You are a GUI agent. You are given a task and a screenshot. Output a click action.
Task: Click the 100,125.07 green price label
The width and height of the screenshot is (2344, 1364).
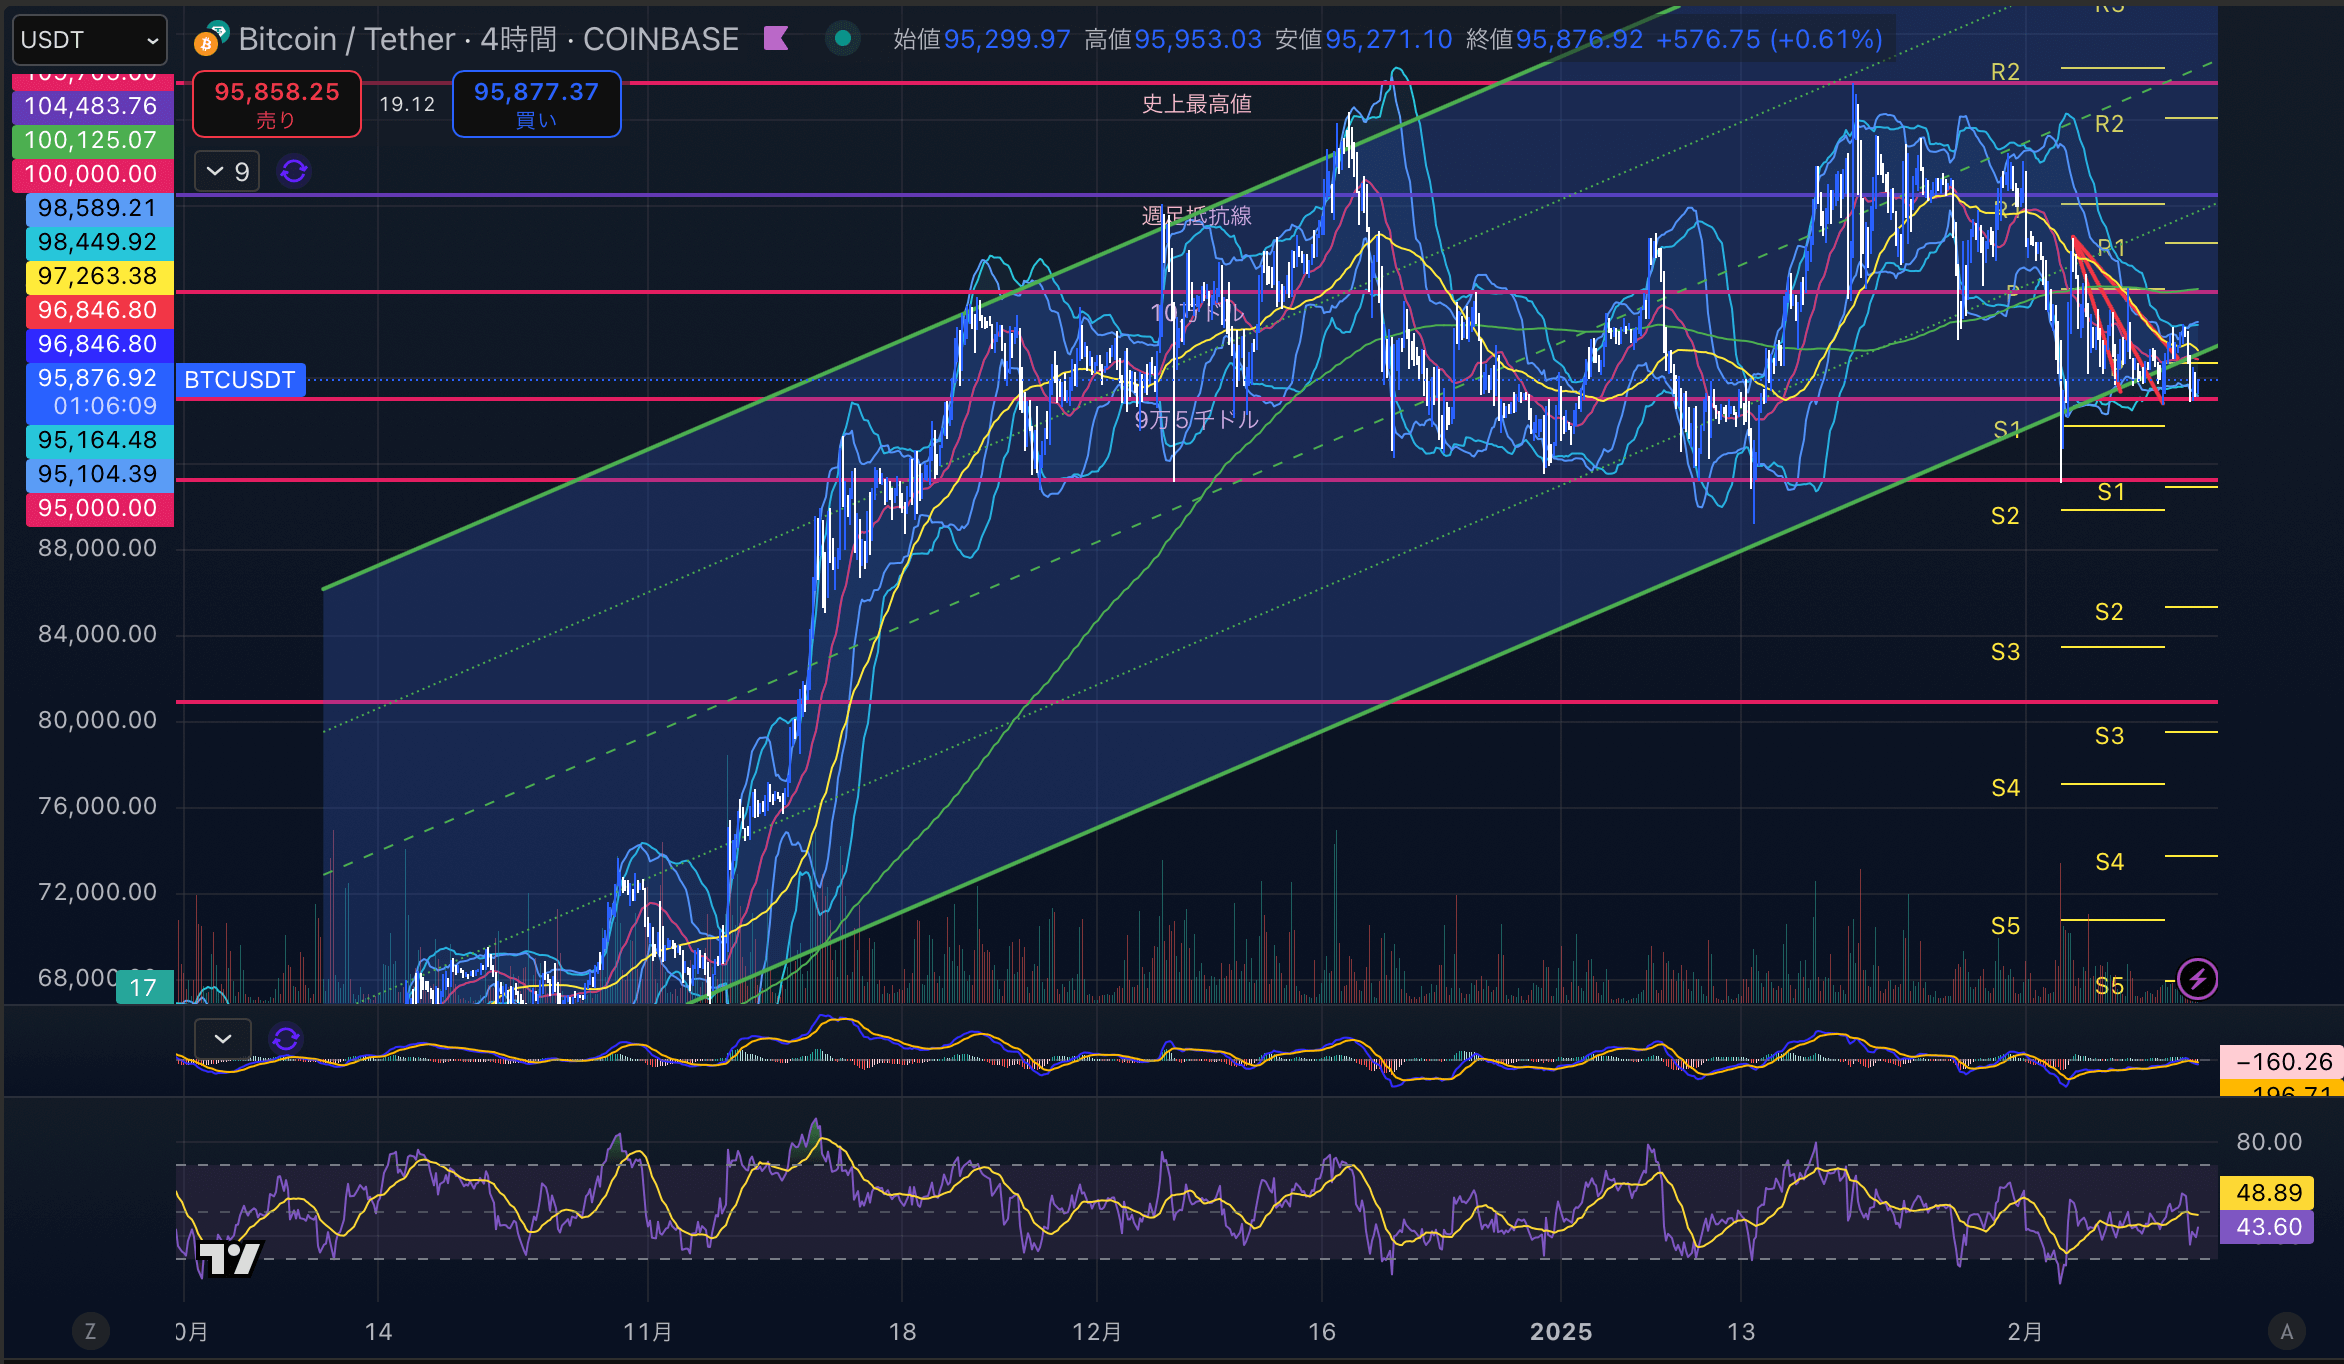[91, 140]
